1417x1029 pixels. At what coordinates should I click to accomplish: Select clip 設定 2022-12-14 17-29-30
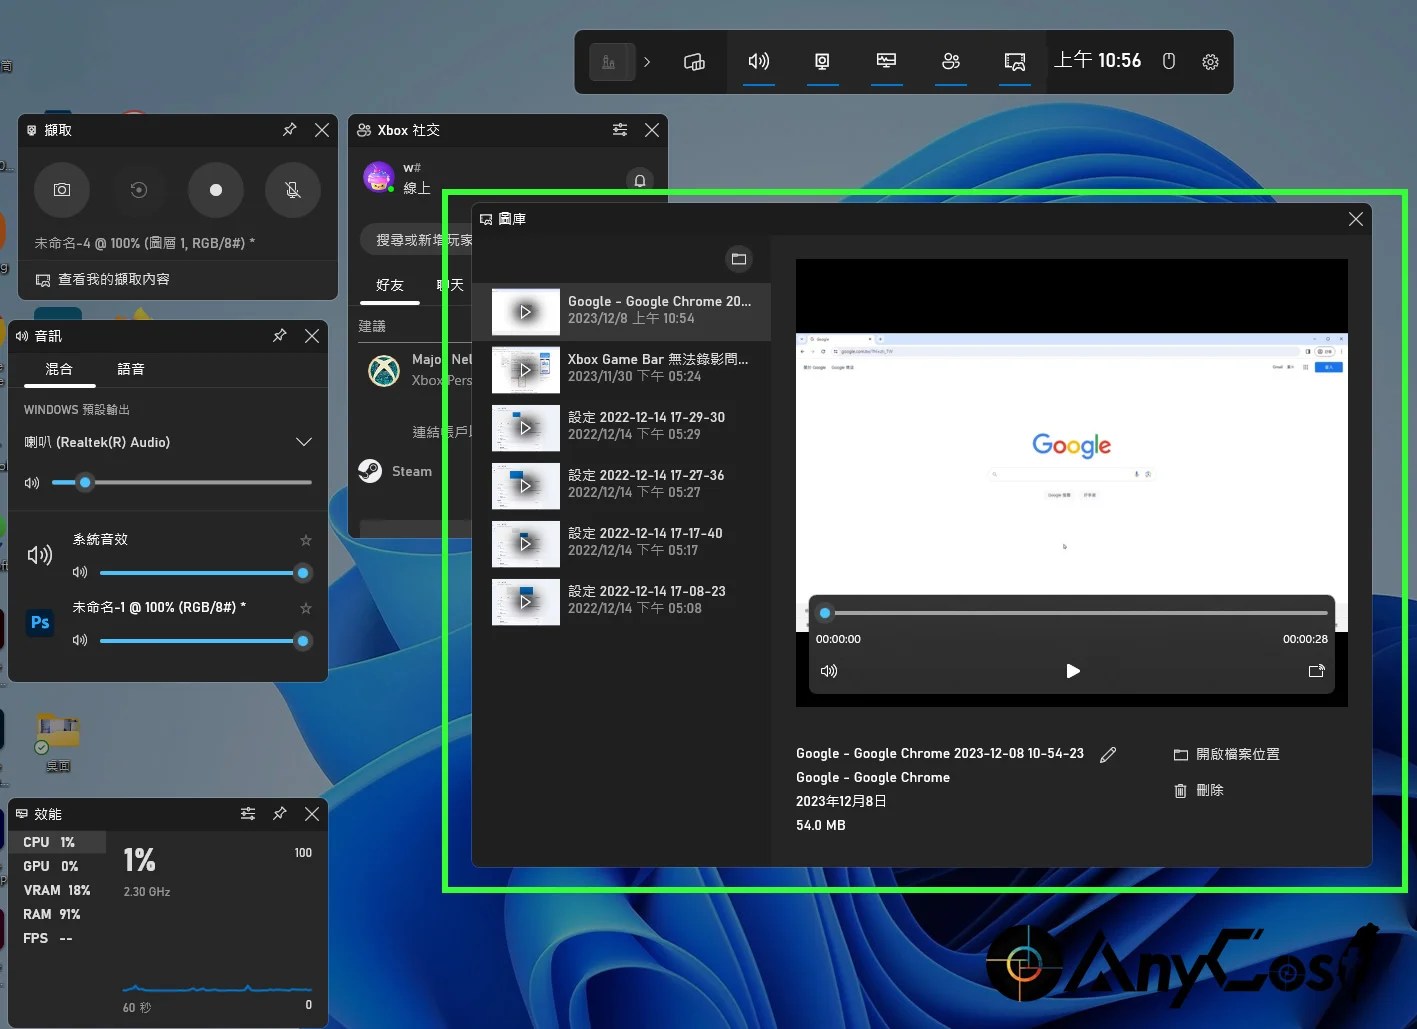621,427
